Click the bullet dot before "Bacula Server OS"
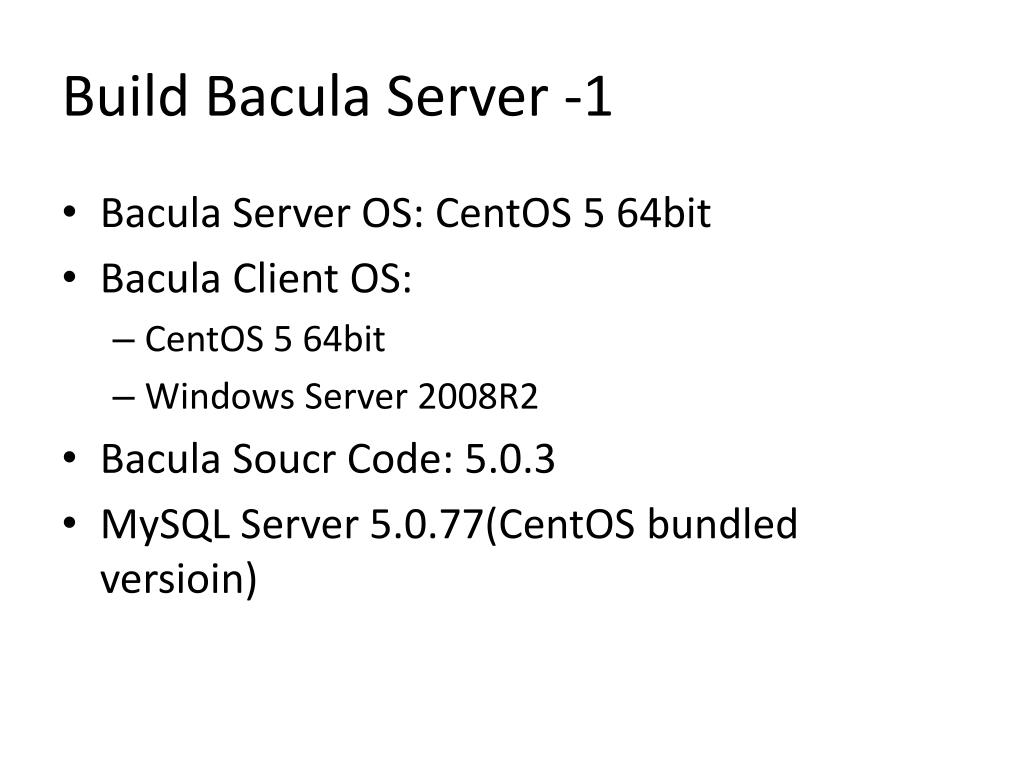 pyautogui.click(x=70, y=212)
